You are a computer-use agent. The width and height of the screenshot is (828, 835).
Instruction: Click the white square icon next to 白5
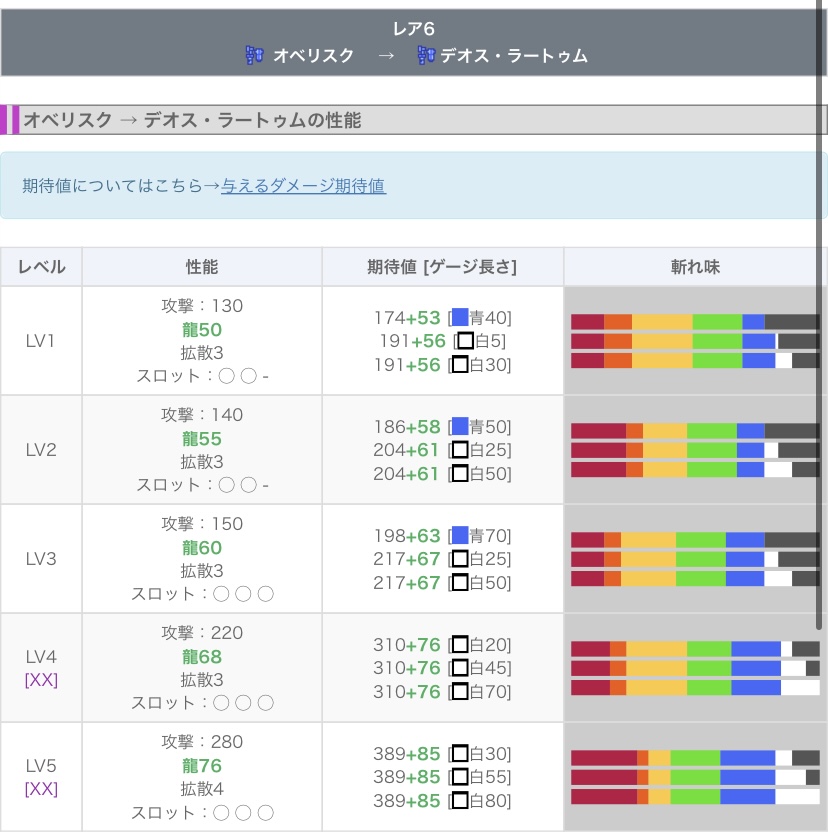pos(466,342)
